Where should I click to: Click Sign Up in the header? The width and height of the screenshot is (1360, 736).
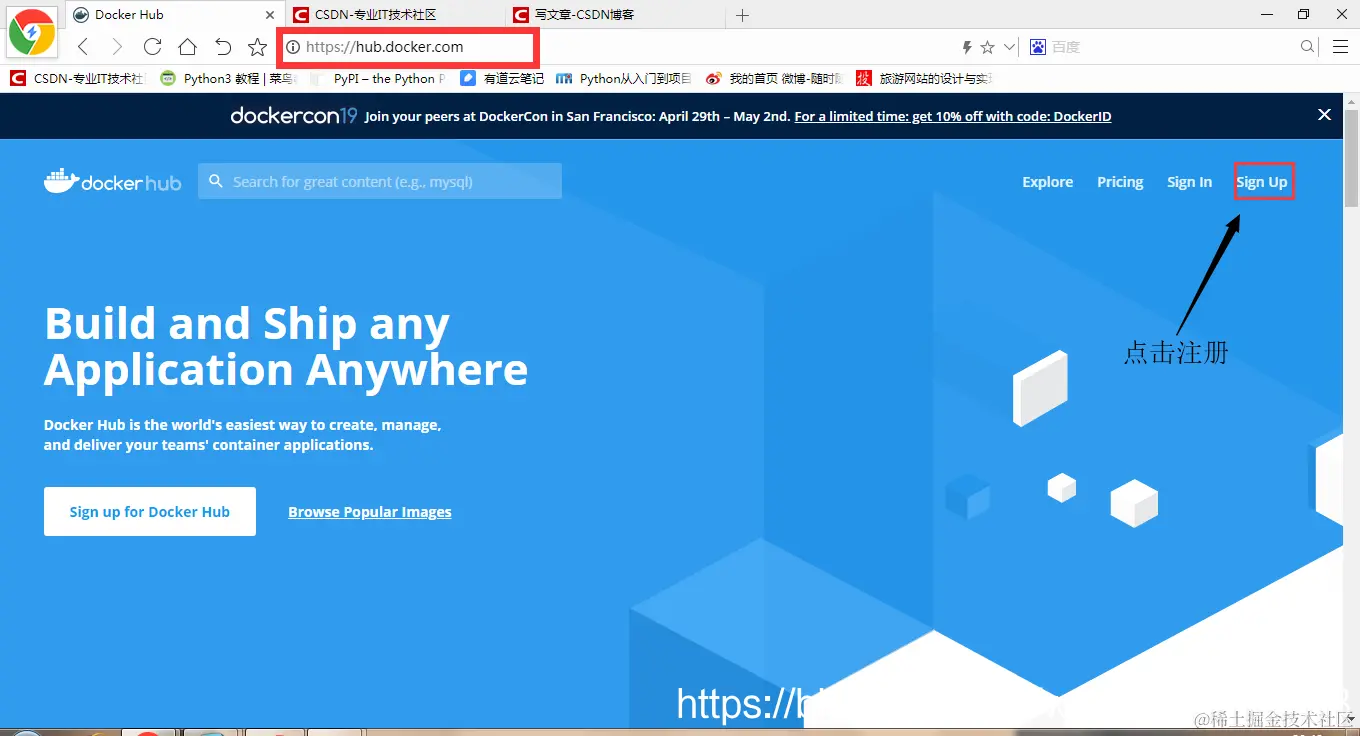click(x=1262, y=182)
